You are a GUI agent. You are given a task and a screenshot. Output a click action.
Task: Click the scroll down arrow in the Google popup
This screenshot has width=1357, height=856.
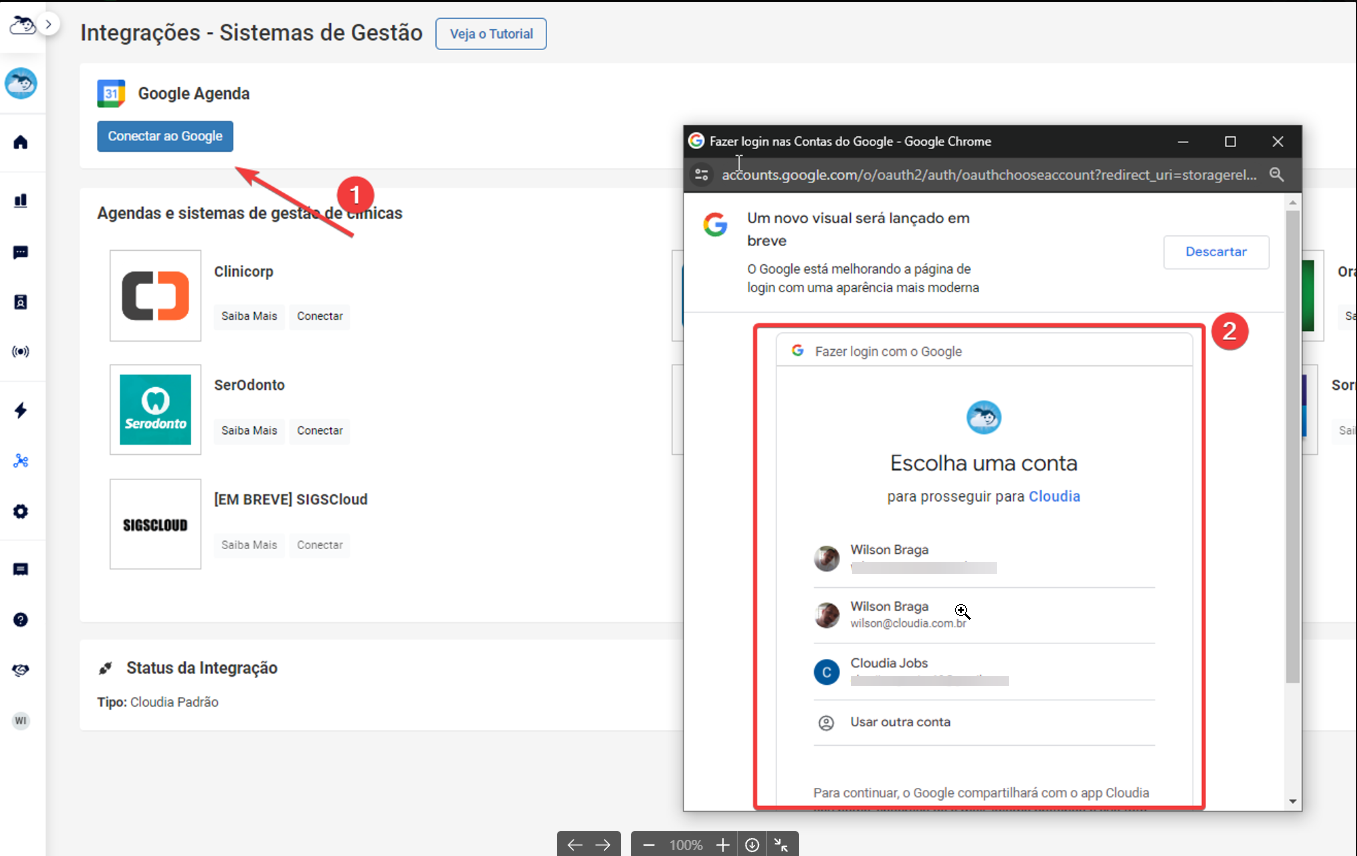[1293, 802]
